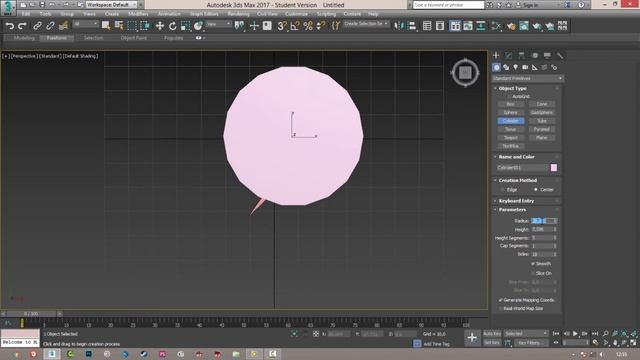Toggle the Auto Key button
Image resolution: width=640 pixels, height=360 pixels.
click(492, 334)
